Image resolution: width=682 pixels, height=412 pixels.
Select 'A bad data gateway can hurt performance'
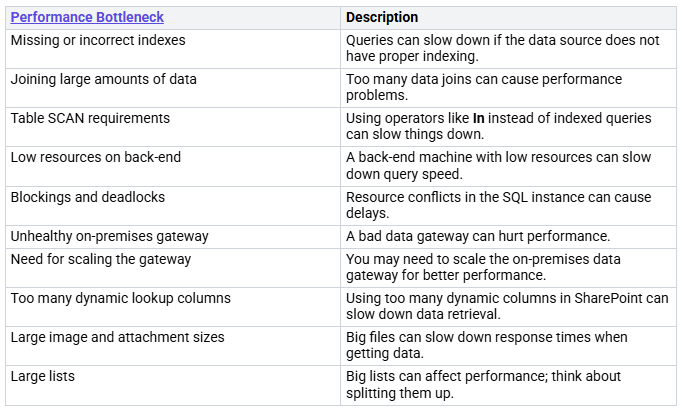point(477,236)
